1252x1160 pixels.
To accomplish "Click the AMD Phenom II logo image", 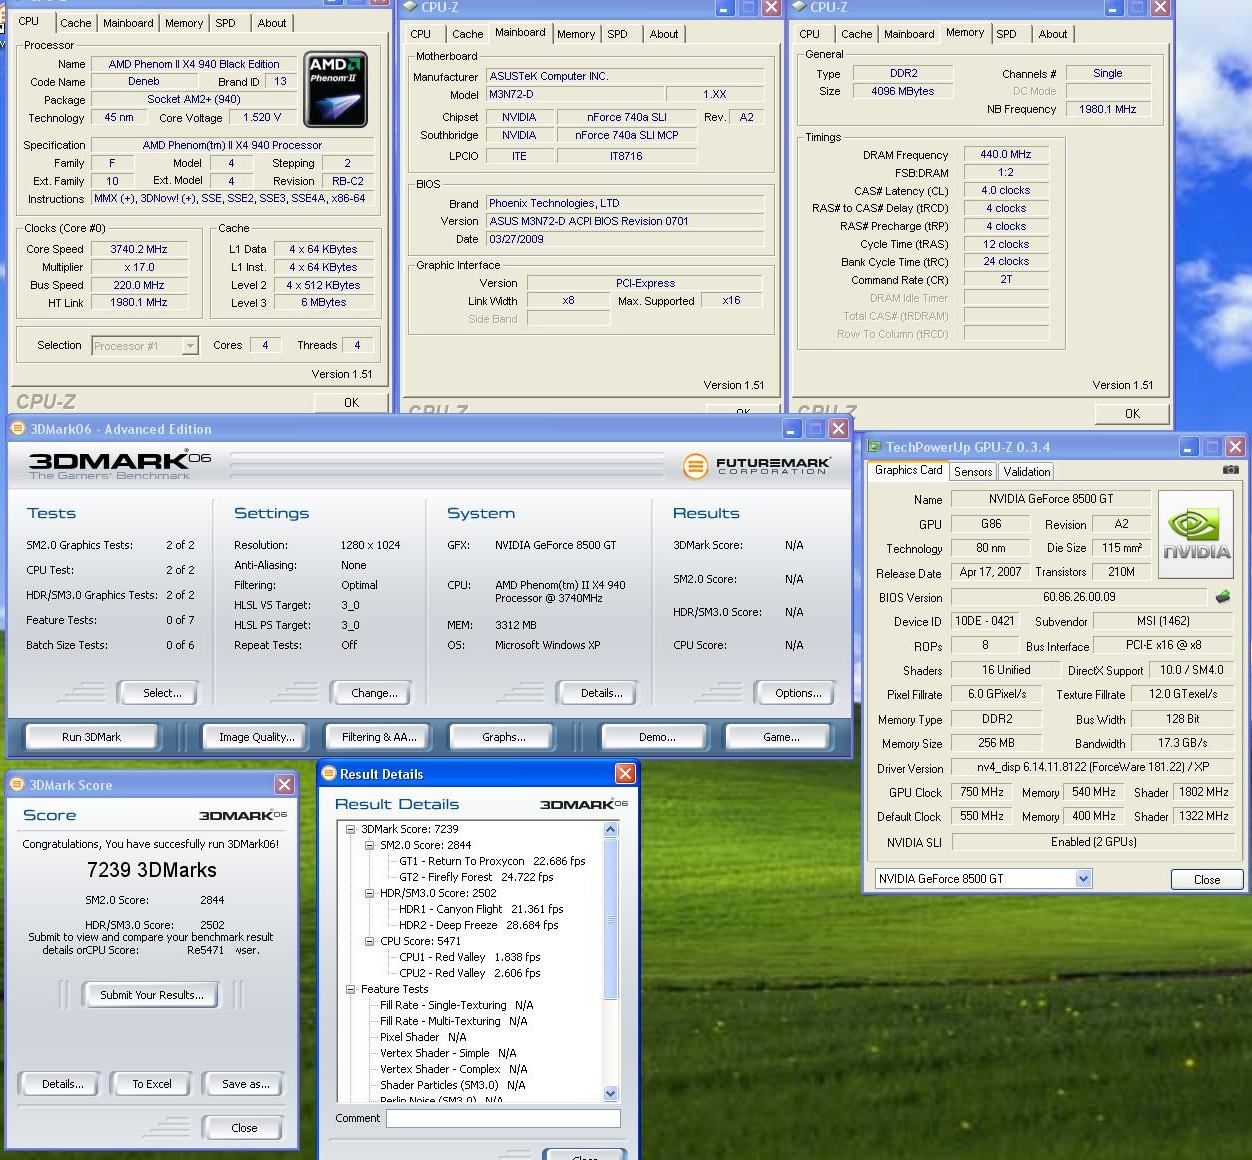I will coord(335,89).
